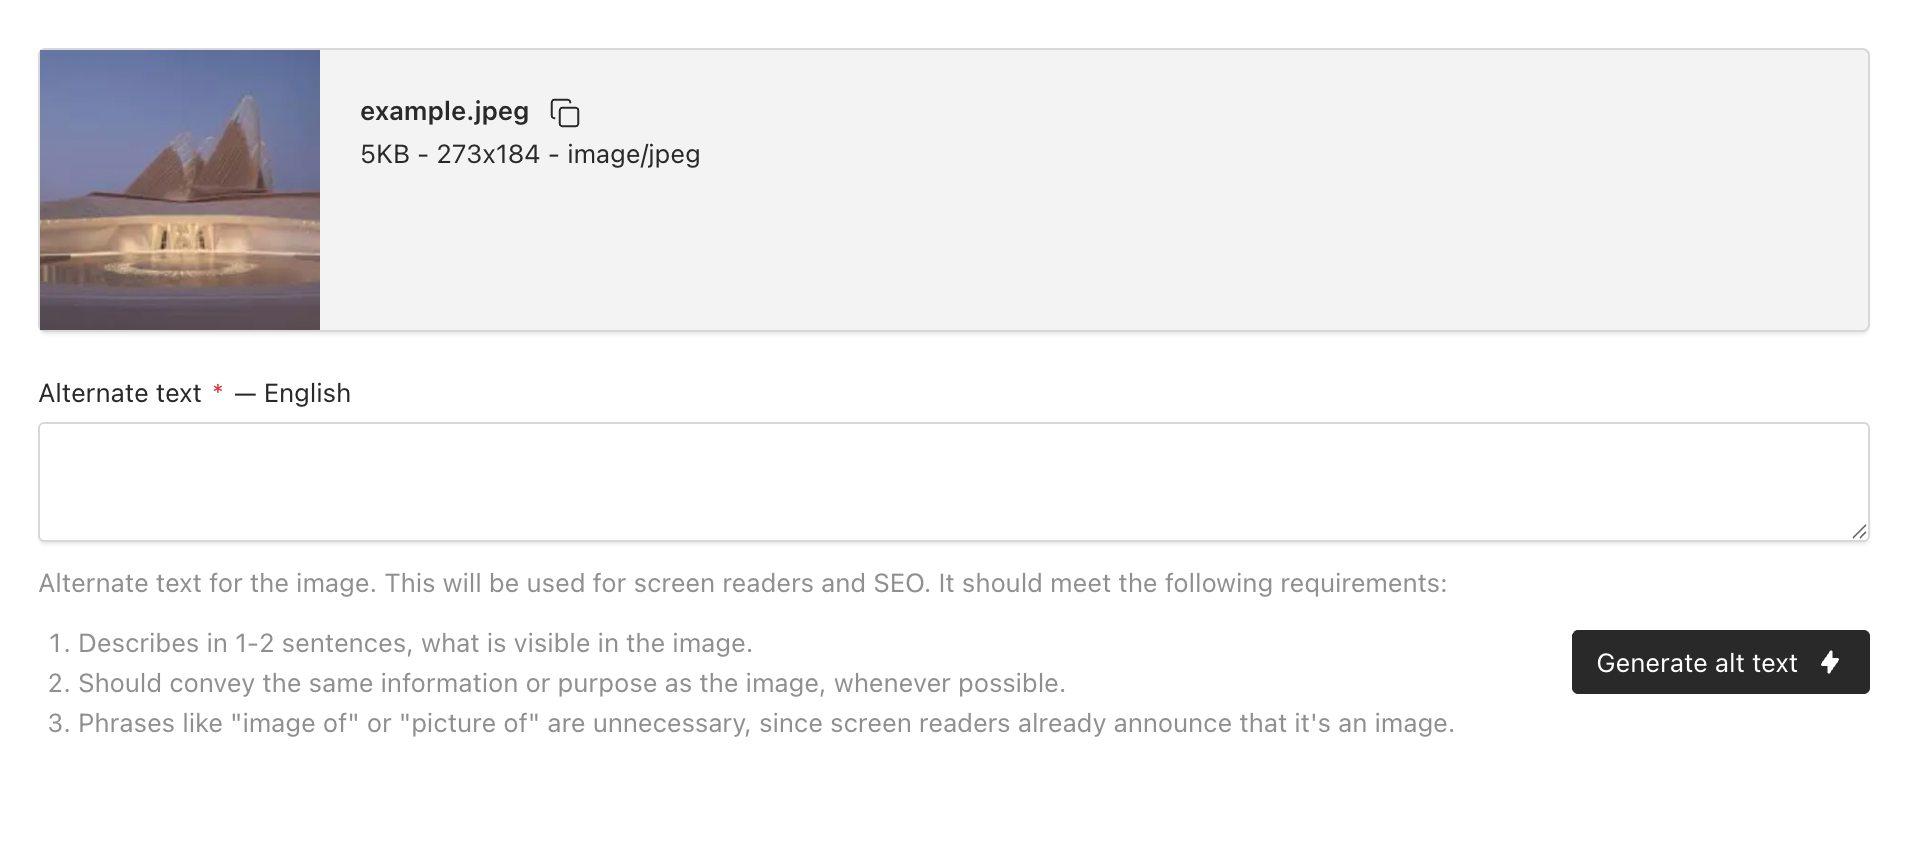Image resolution: width=1912 pixels, height=850 pixels.
Task: Click the red required asterisk
Action: point(217,392)
